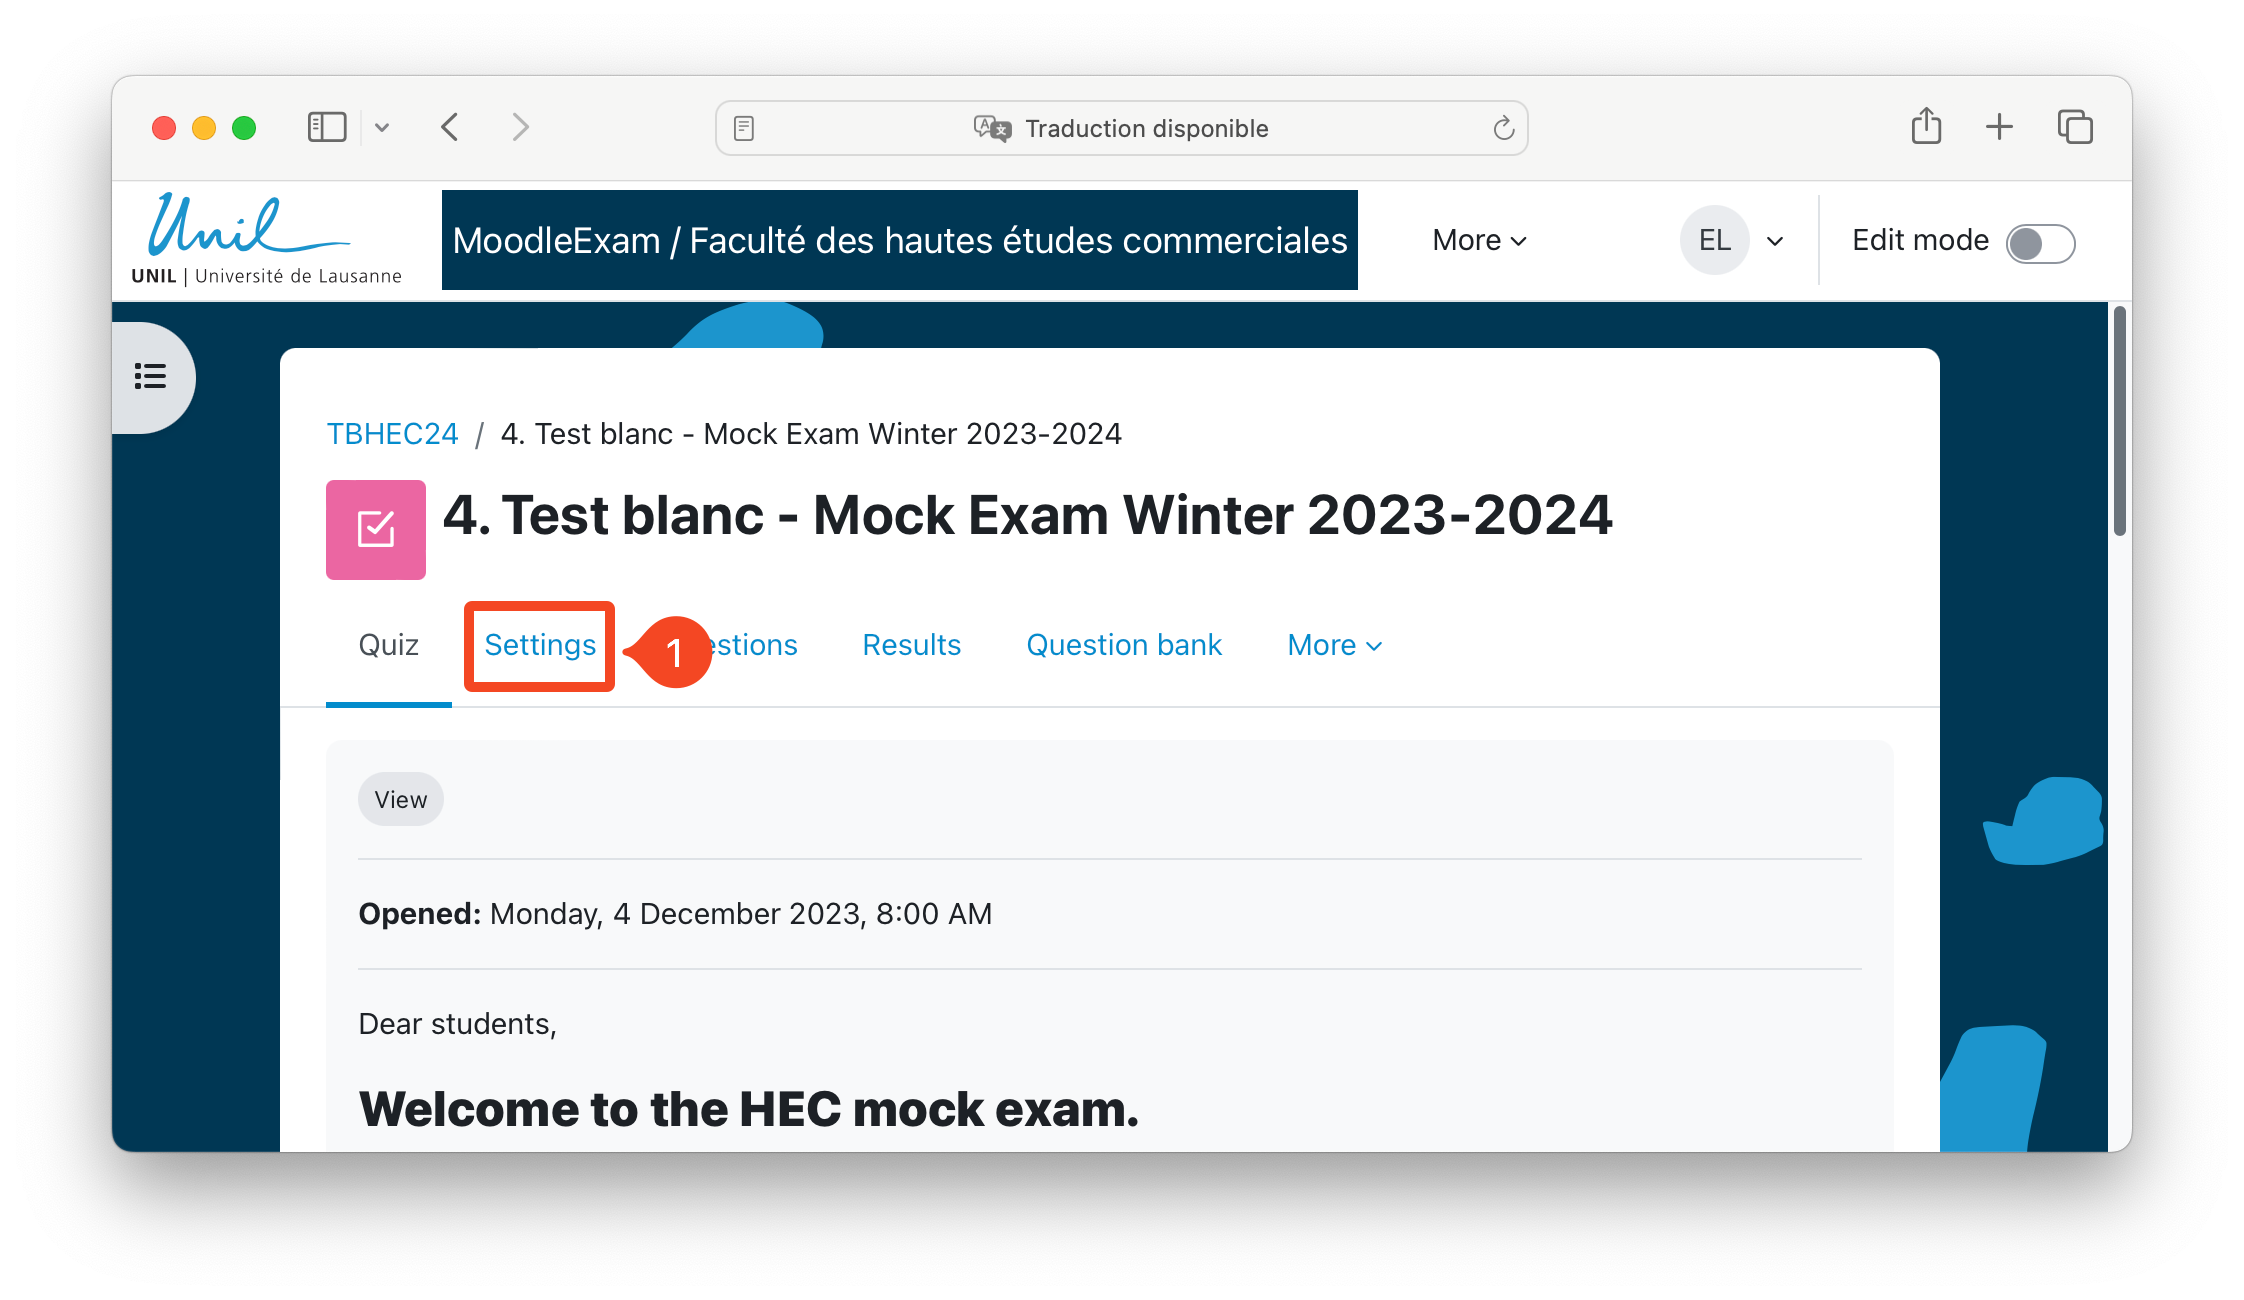Show the tab overview icon
This screenshot has height=1300, width=2244.
pyautogui.click(x=2075, y=127)
